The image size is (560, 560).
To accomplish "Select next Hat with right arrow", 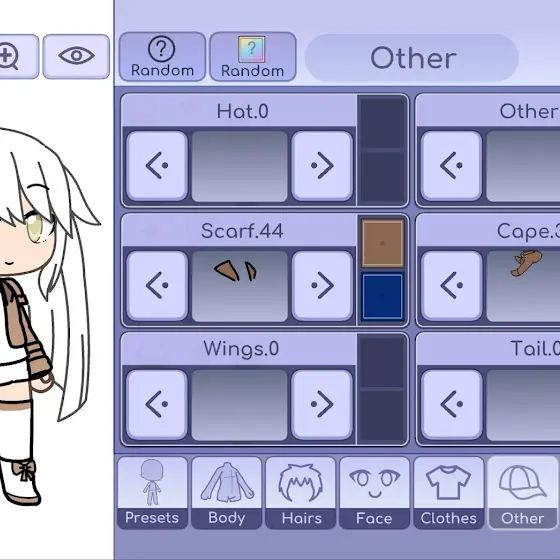I will pyautogui.click(x=322, y=166).
